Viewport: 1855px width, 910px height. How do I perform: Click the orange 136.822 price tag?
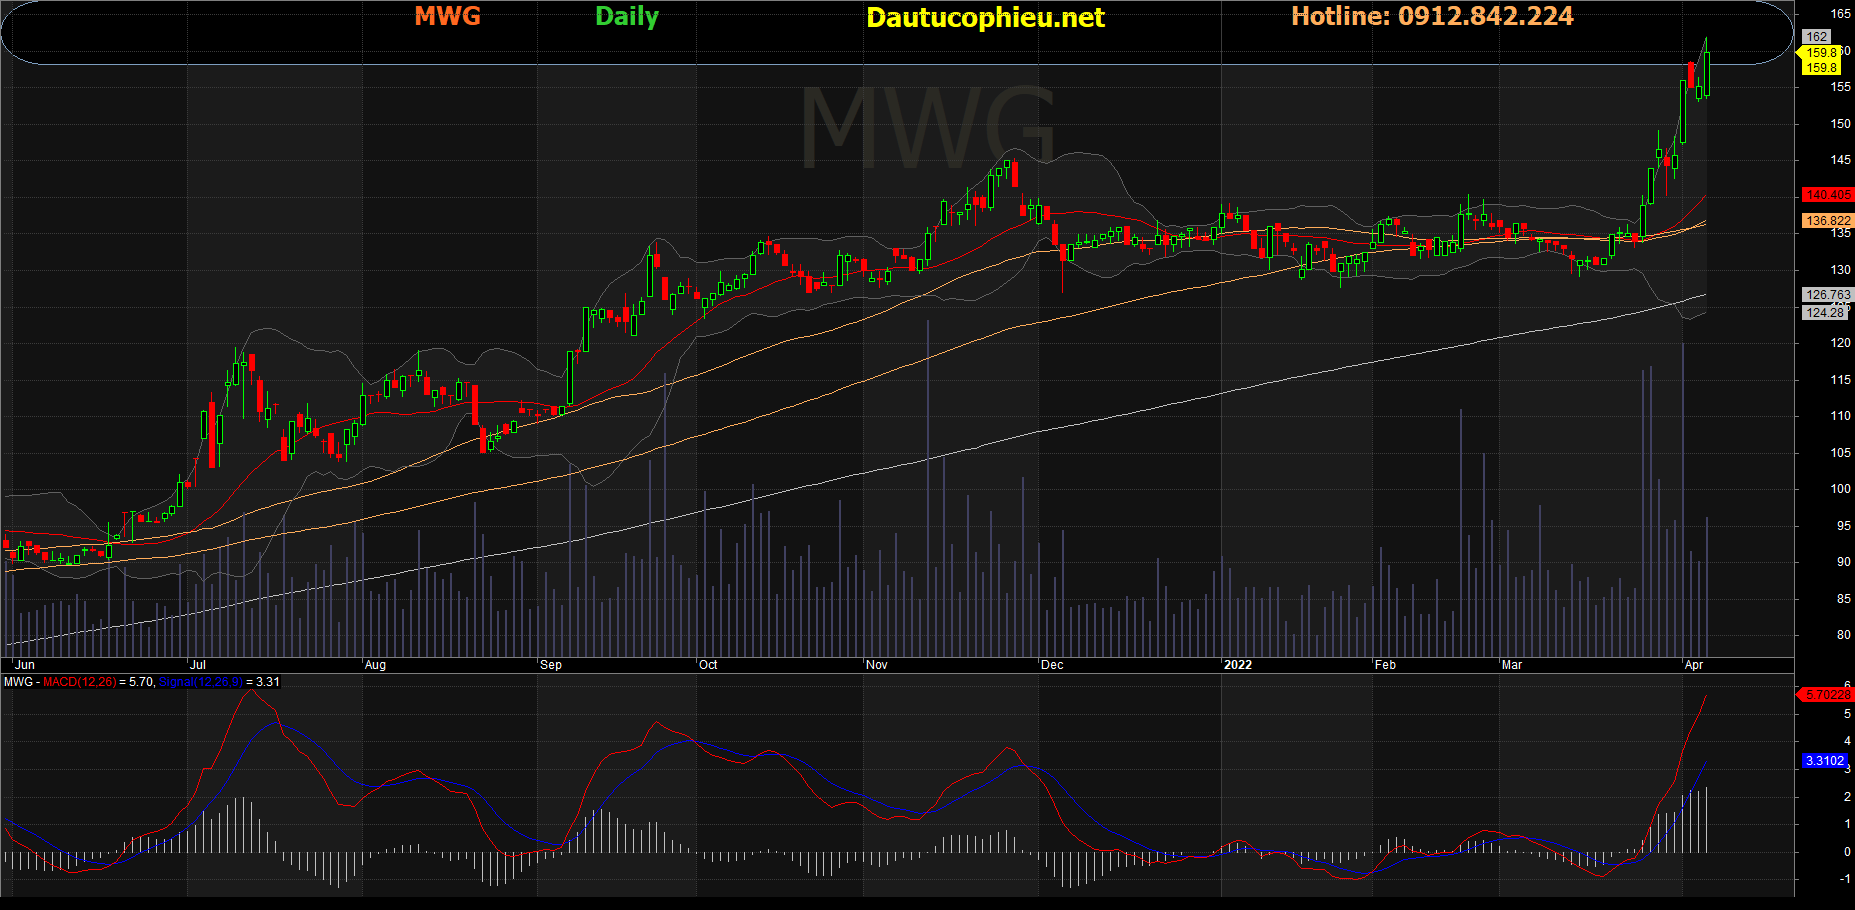1827,221
